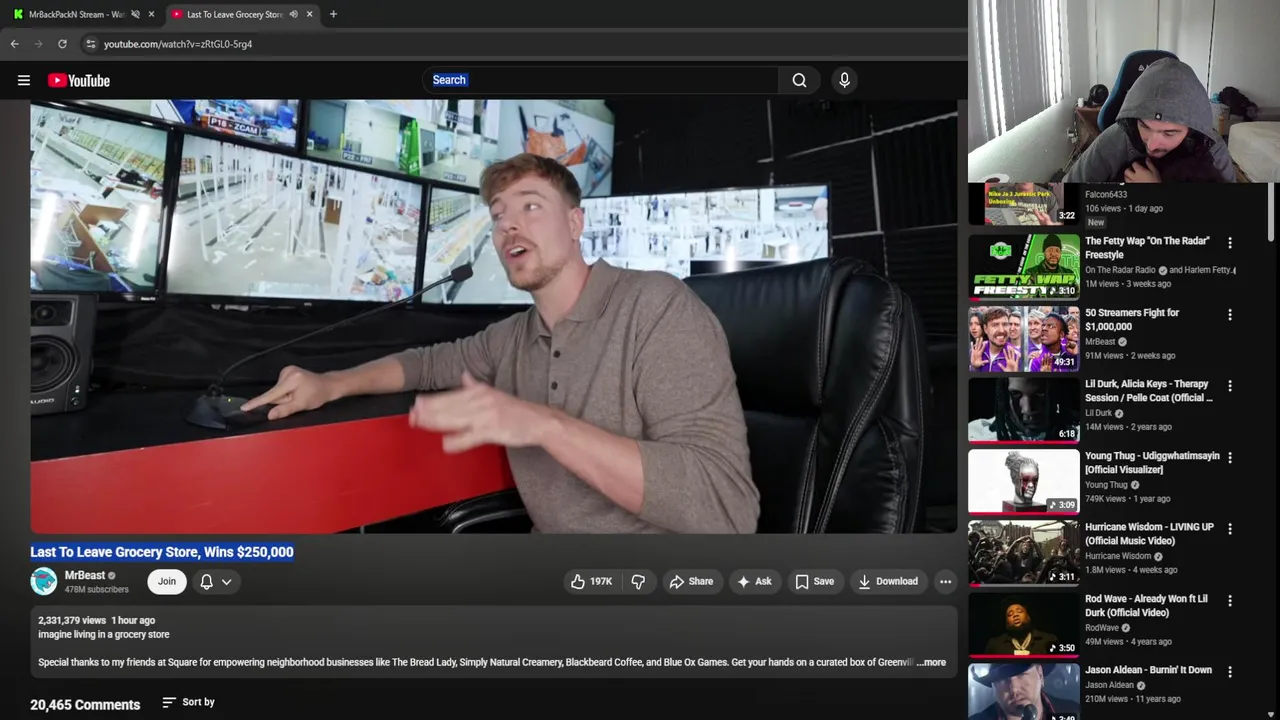The image size is (1280, 720).
Task: Open Rod Wave Already Won title link
Action: [x=1146, y=605]
